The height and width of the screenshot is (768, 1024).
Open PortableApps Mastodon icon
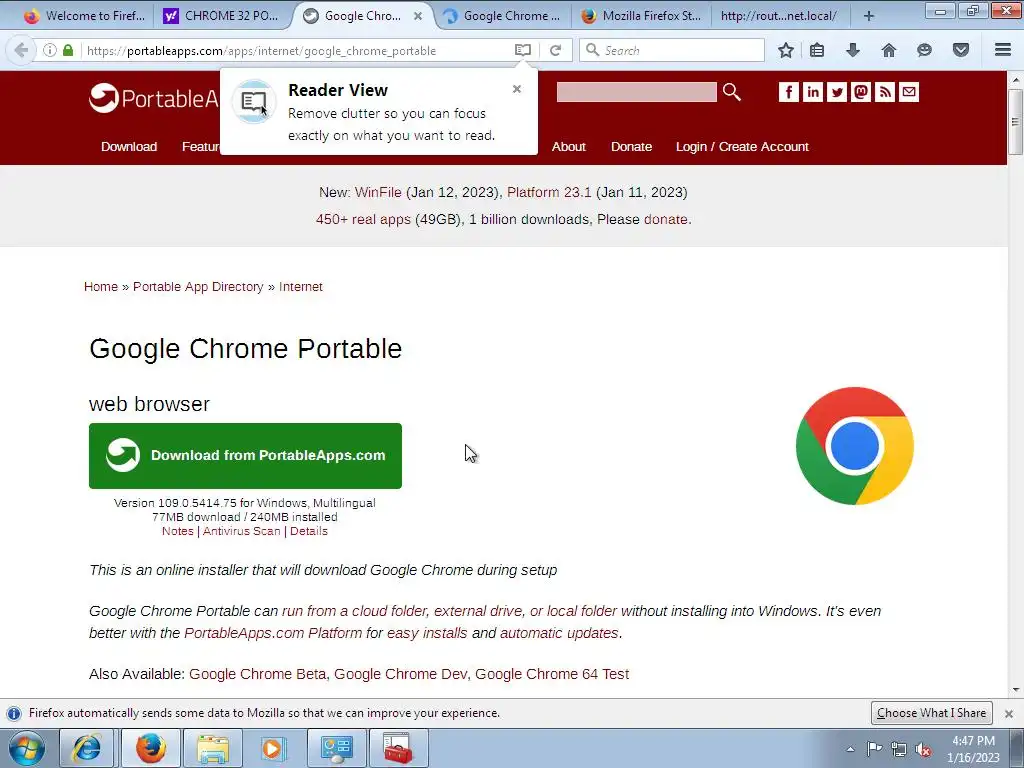(x=861, y=92)
